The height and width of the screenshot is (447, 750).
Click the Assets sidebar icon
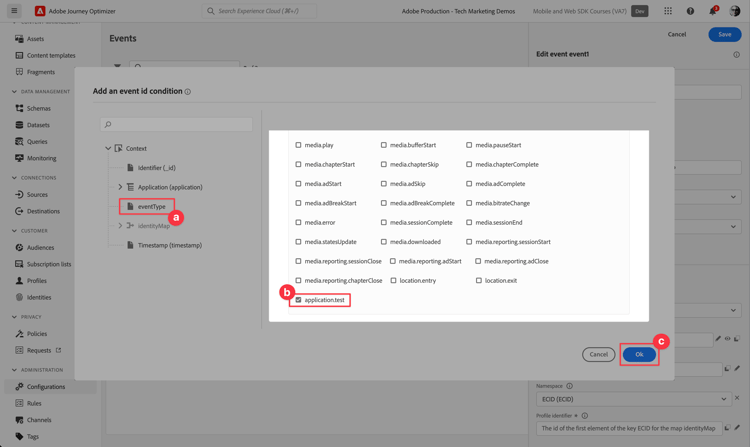(x=19, y=39)
